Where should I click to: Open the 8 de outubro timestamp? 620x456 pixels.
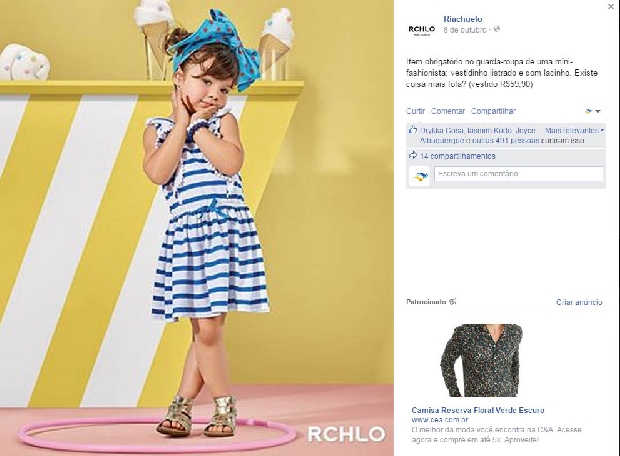click(465, 30)
